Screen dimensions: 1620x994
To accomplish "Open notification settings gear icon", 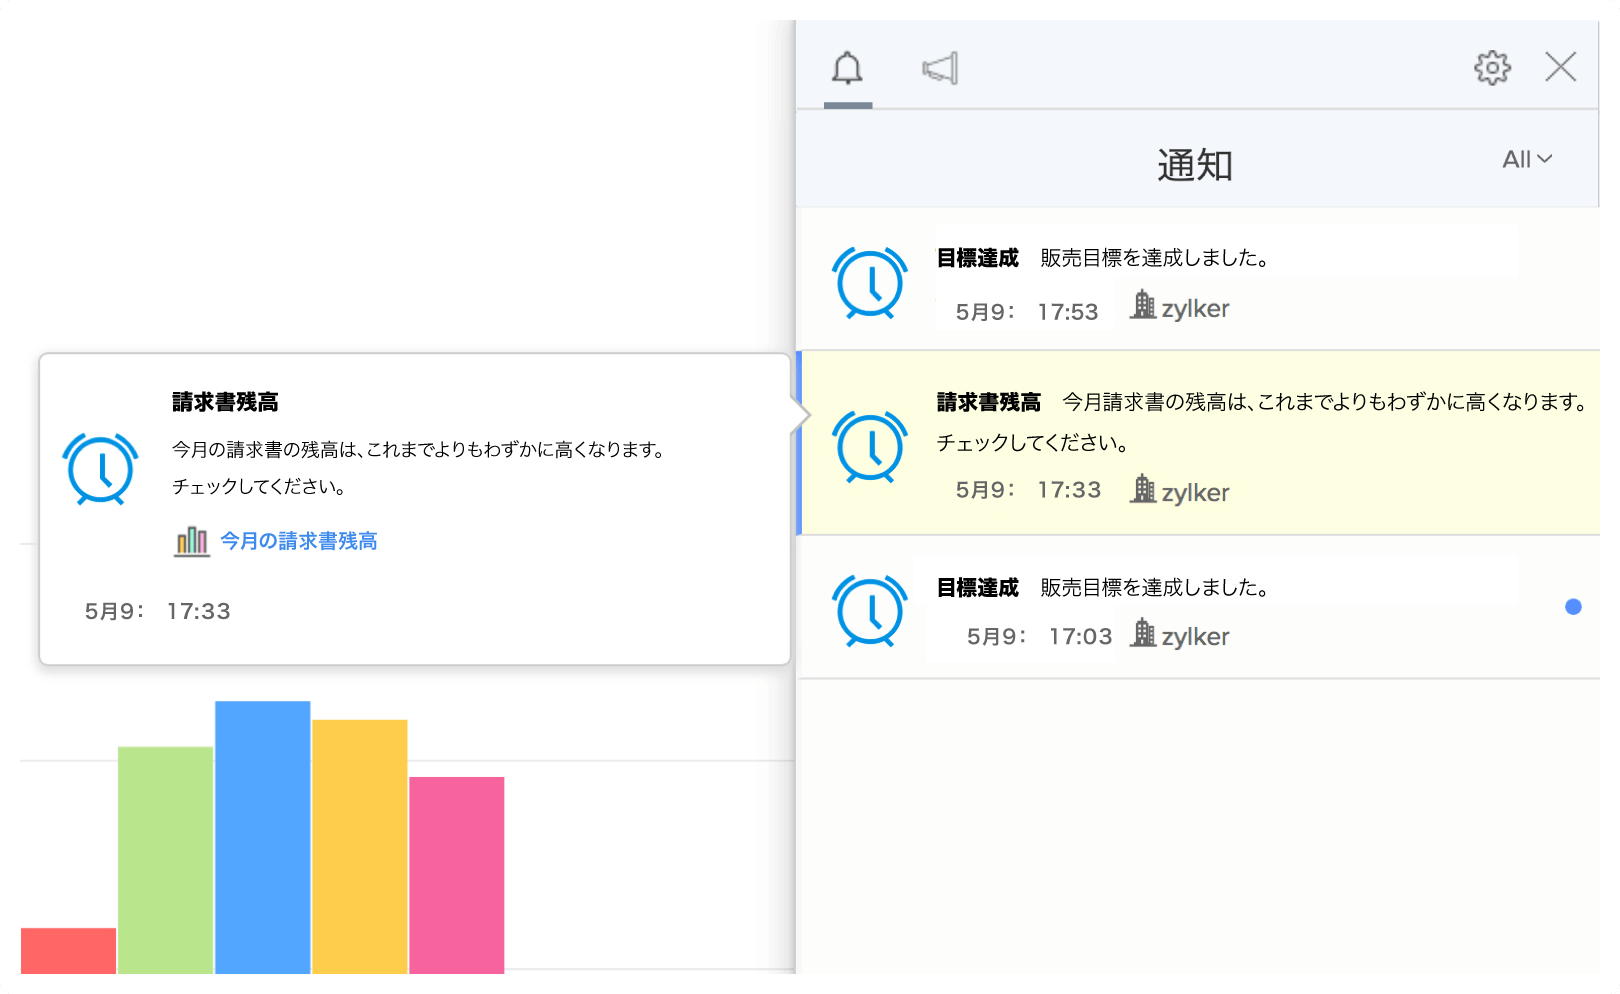I will click(x=1491, y=68).
